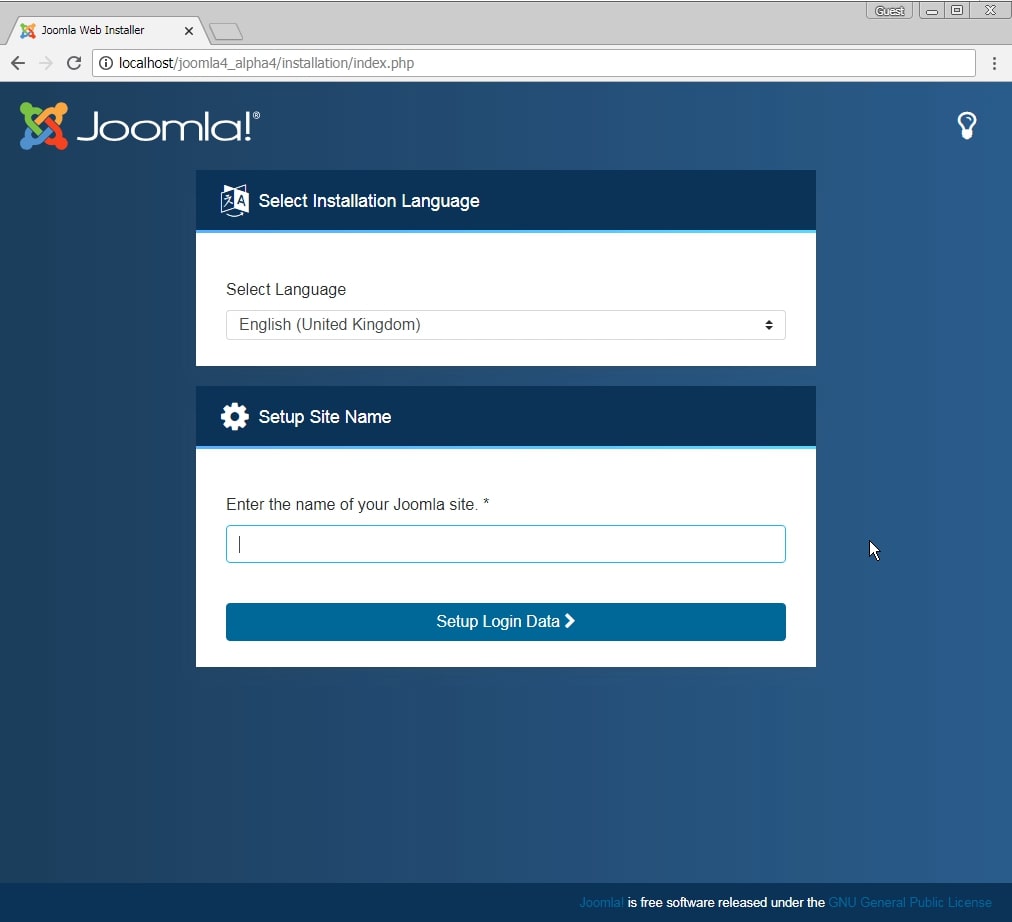Image resolution: width=1012 pixels, height=922 pixels.
Task: Click the Joomla! logo
Action: click(x=139, y=126)
